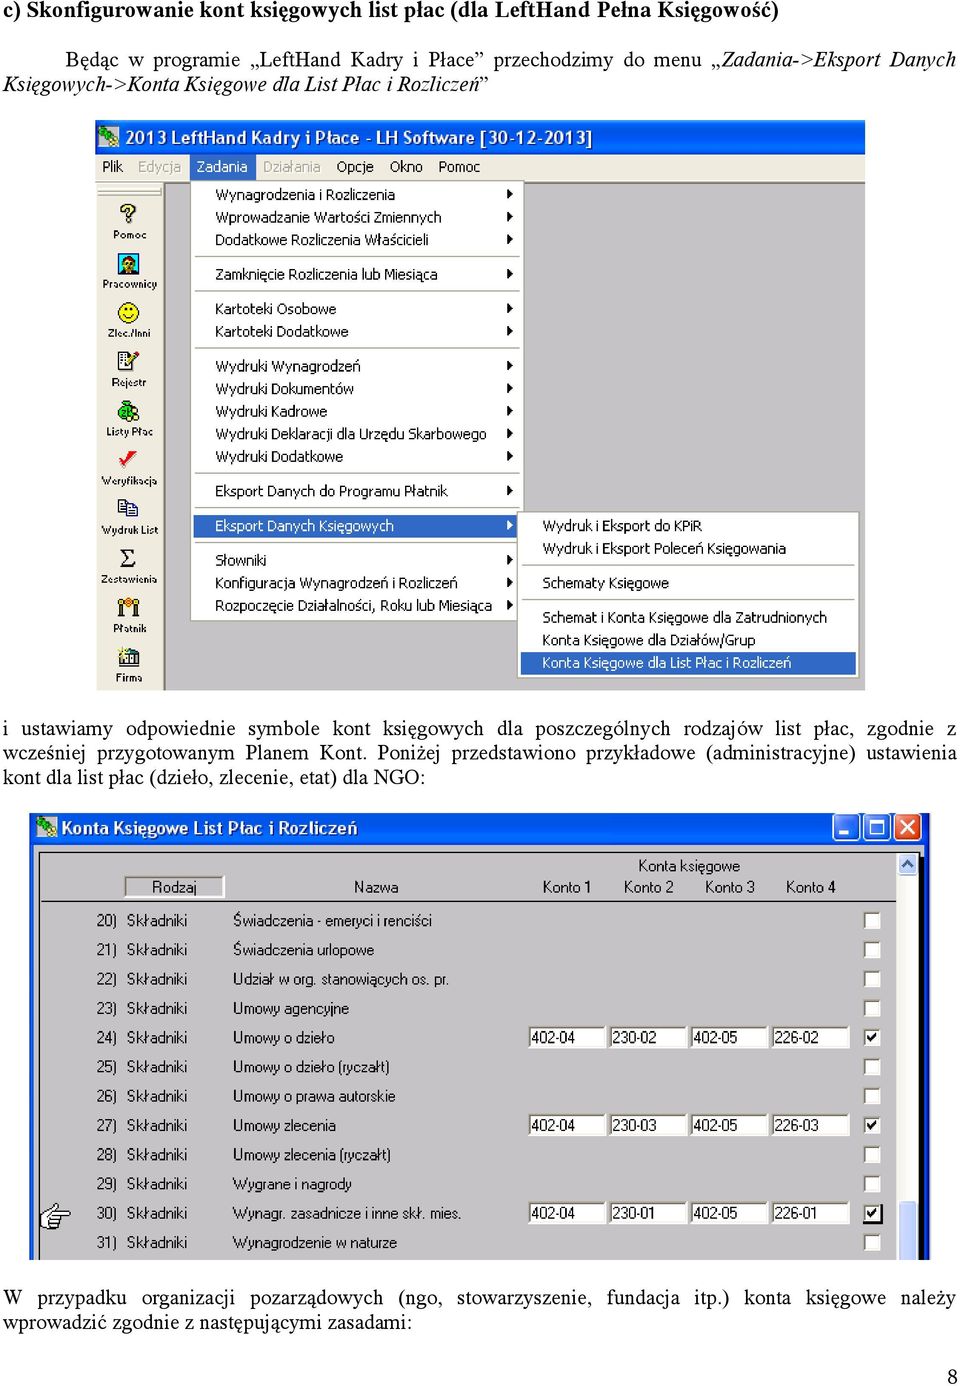Click the Rodzaj column header button
This screenshot has height=1386, width=960.
point(174,887)
